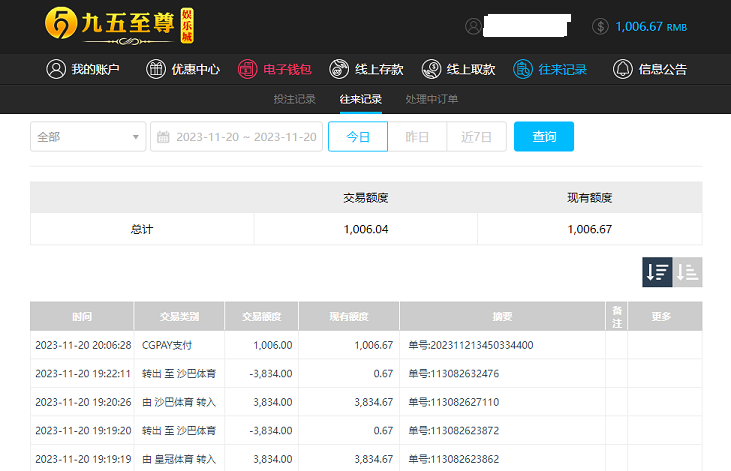Click the 1,006.67 RMB balance

tap(651, 27)
